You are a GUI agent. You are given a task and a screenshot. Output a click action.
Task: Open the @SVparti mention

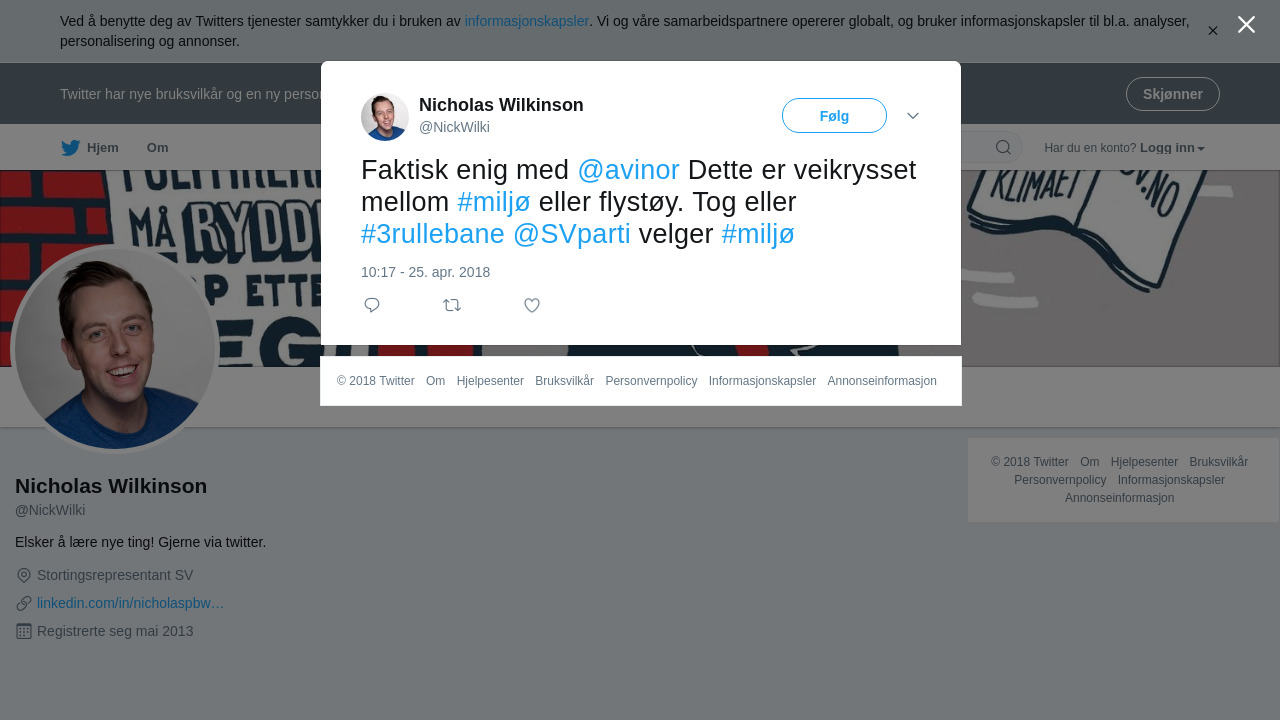(572, 234)
